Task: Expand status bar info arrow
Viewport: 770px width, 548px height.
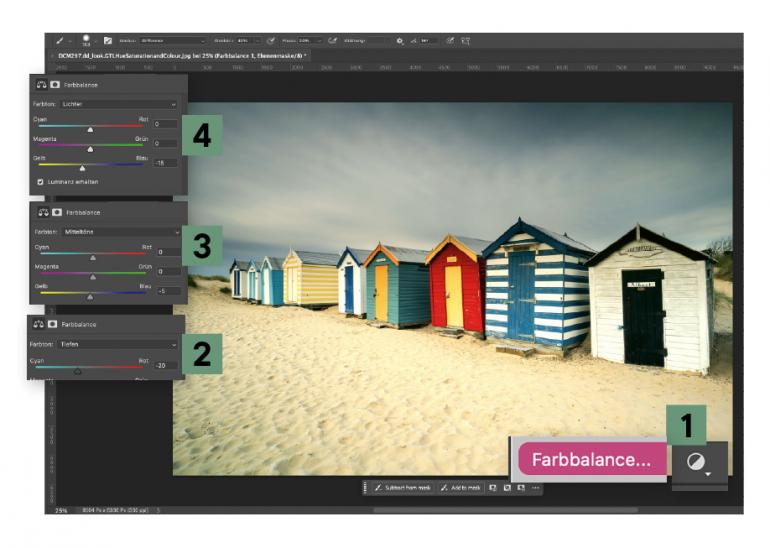Action: pyautogui.click(x=158, y=511)
